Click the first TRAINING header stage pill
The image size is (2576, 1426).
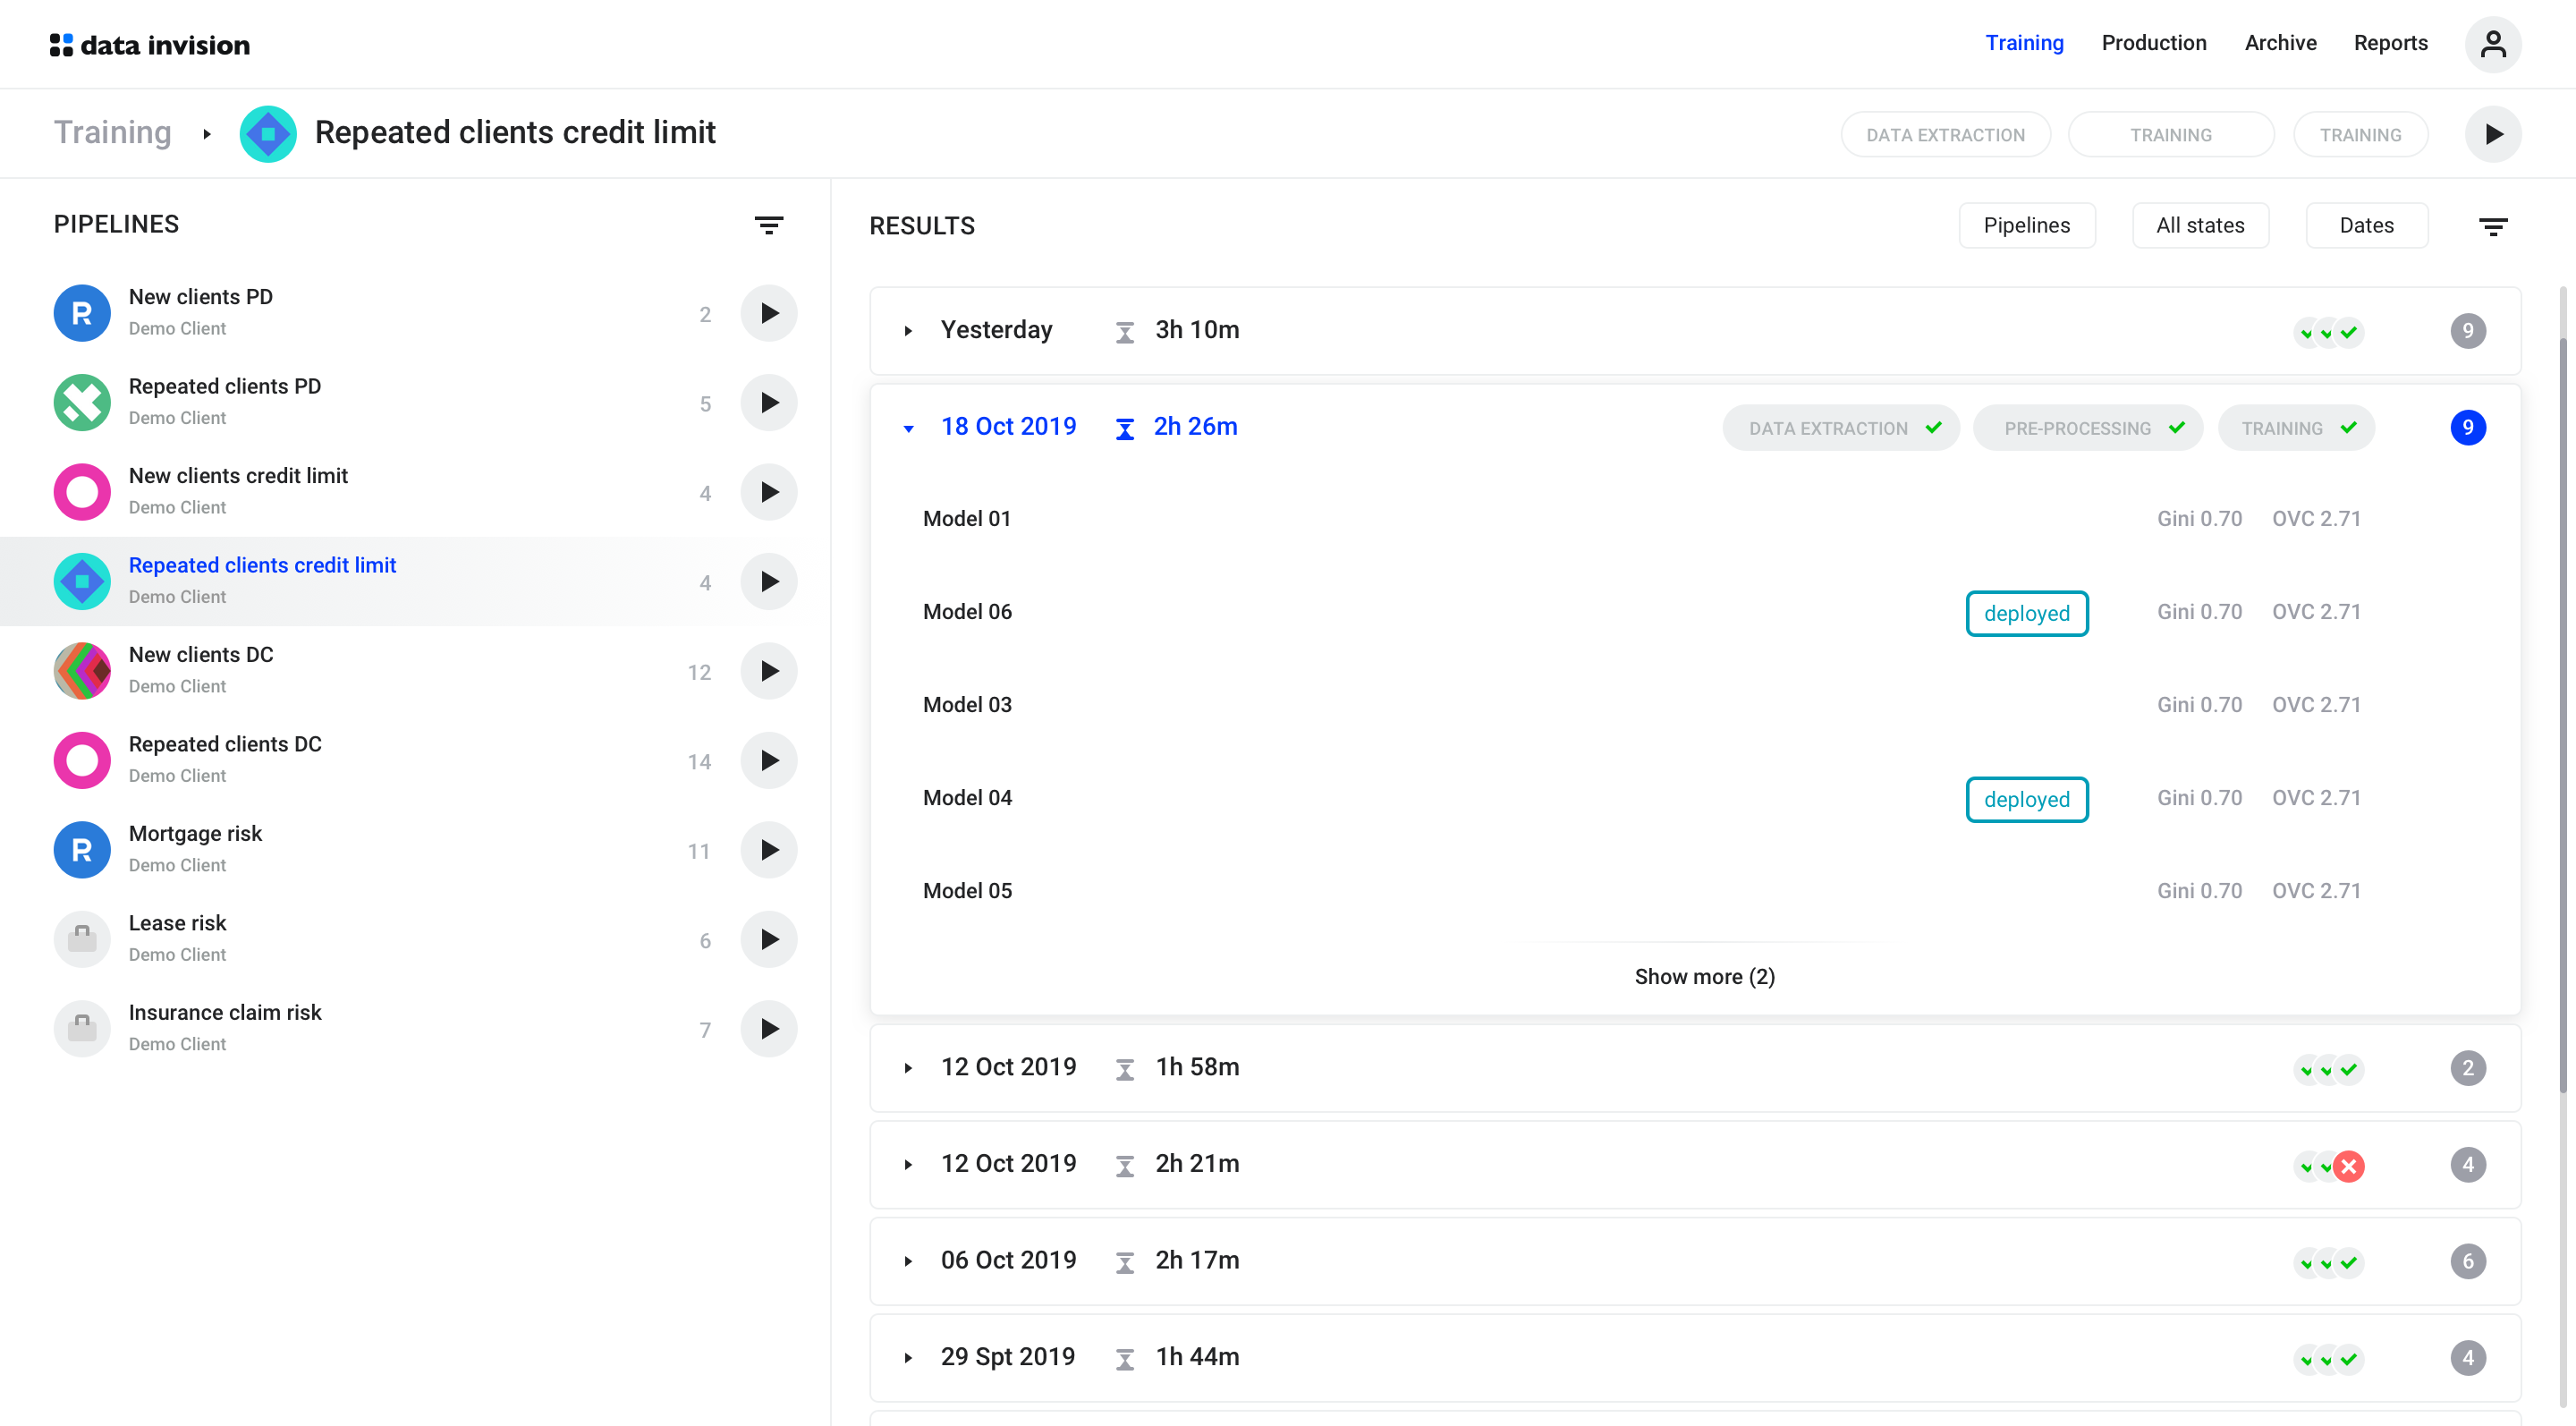click(2170, 135)
